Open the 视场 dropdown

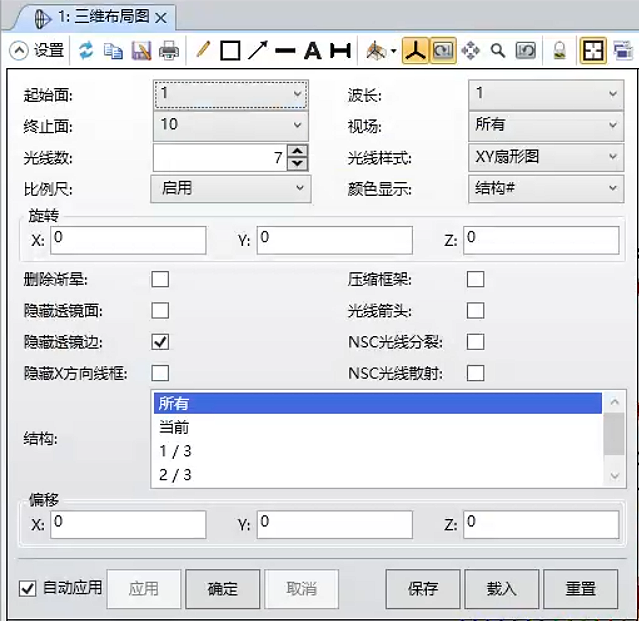546,125
